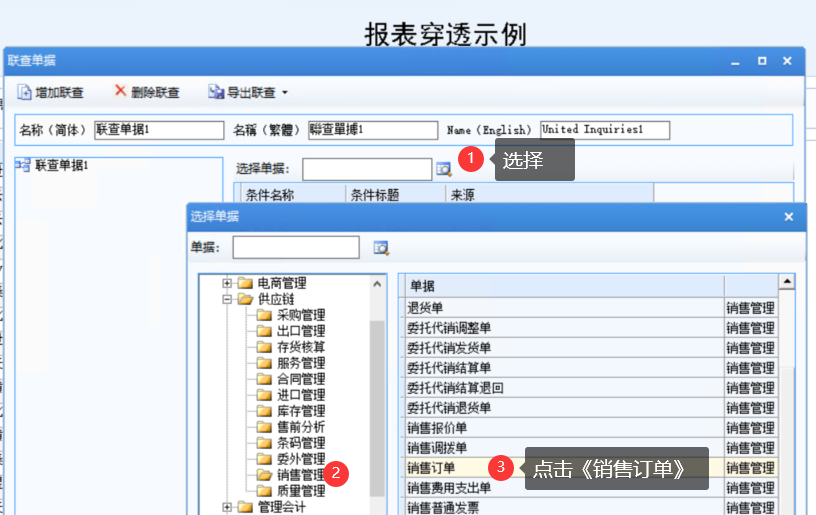Screen dimensions: 816x515
Task: Click the 单据 search input field
Action: click(x=296, y=247)
